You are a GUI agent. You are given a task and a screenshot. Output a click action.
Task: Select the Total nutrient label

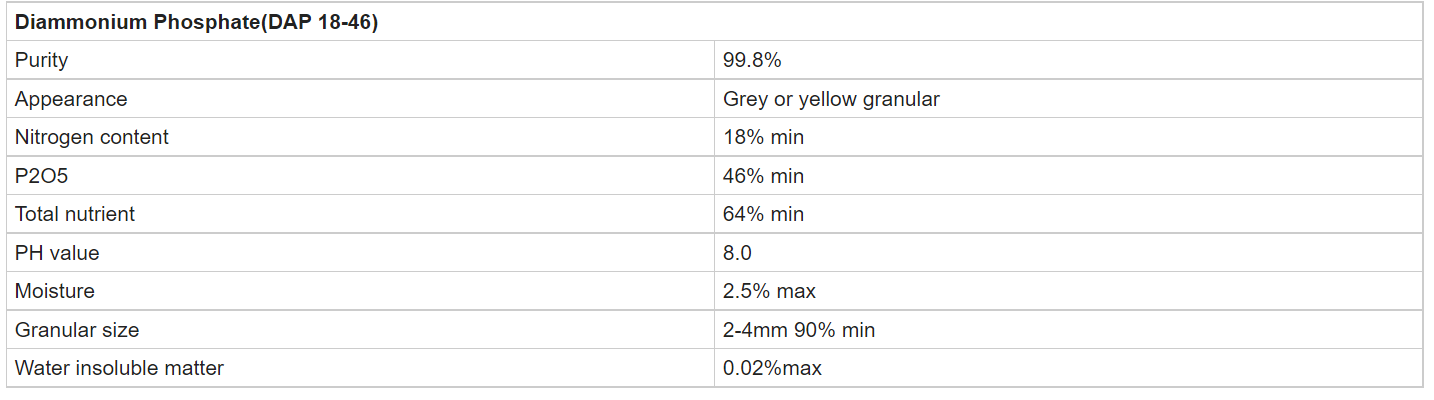pos(75,214)
